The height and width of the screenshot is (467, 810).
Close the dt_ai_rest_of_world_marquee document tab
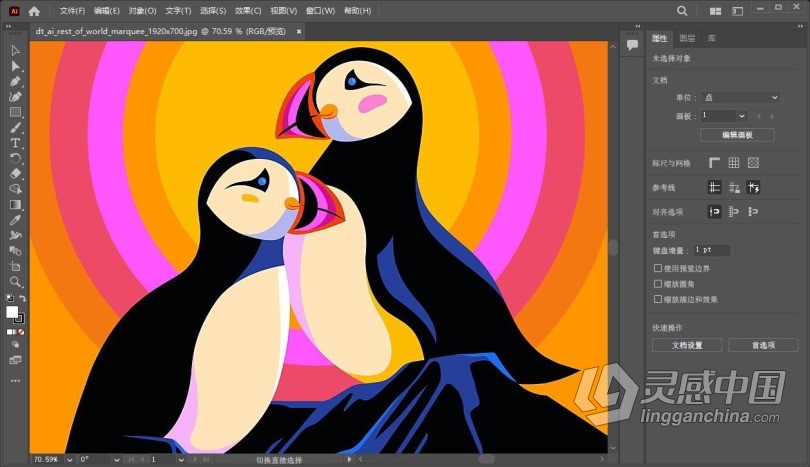pyautogui.click(x=299, y=32)
